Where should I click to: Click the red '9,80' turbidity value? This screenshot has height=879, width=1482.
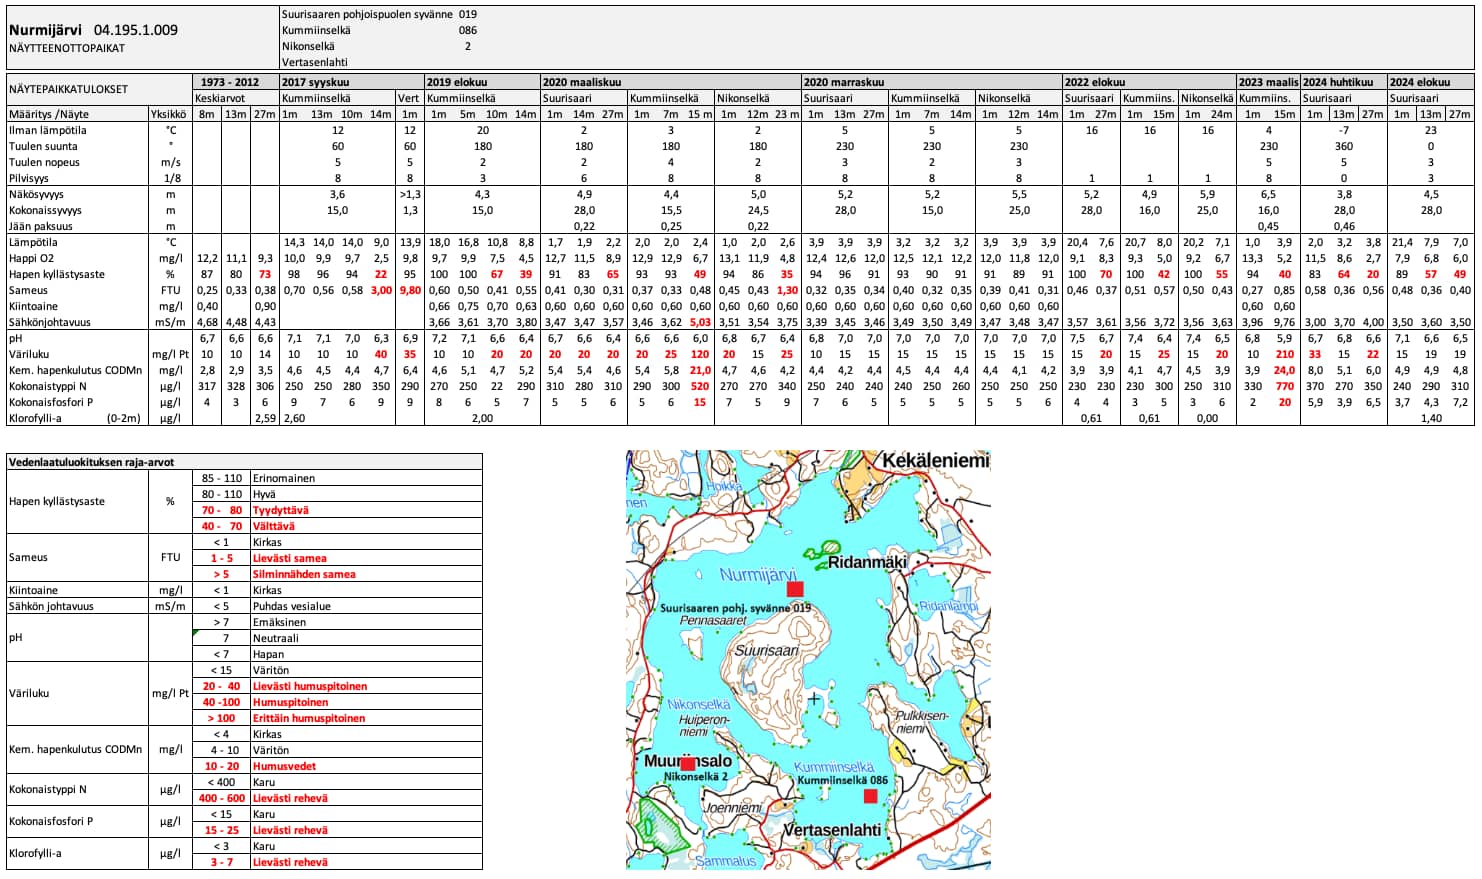point(409,290)
